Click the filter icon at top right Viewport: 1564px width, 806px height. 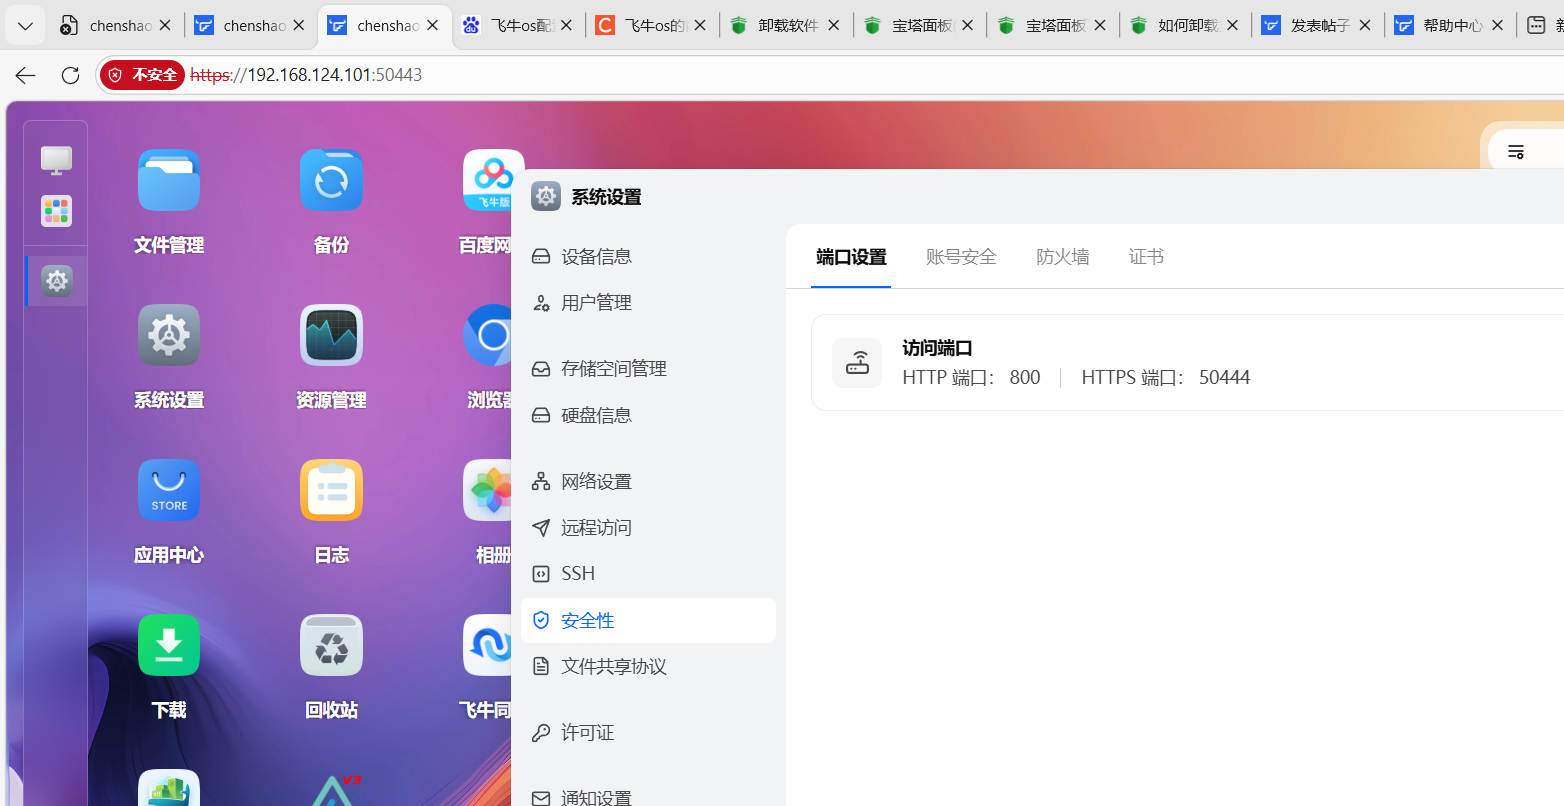[1515, 151]
